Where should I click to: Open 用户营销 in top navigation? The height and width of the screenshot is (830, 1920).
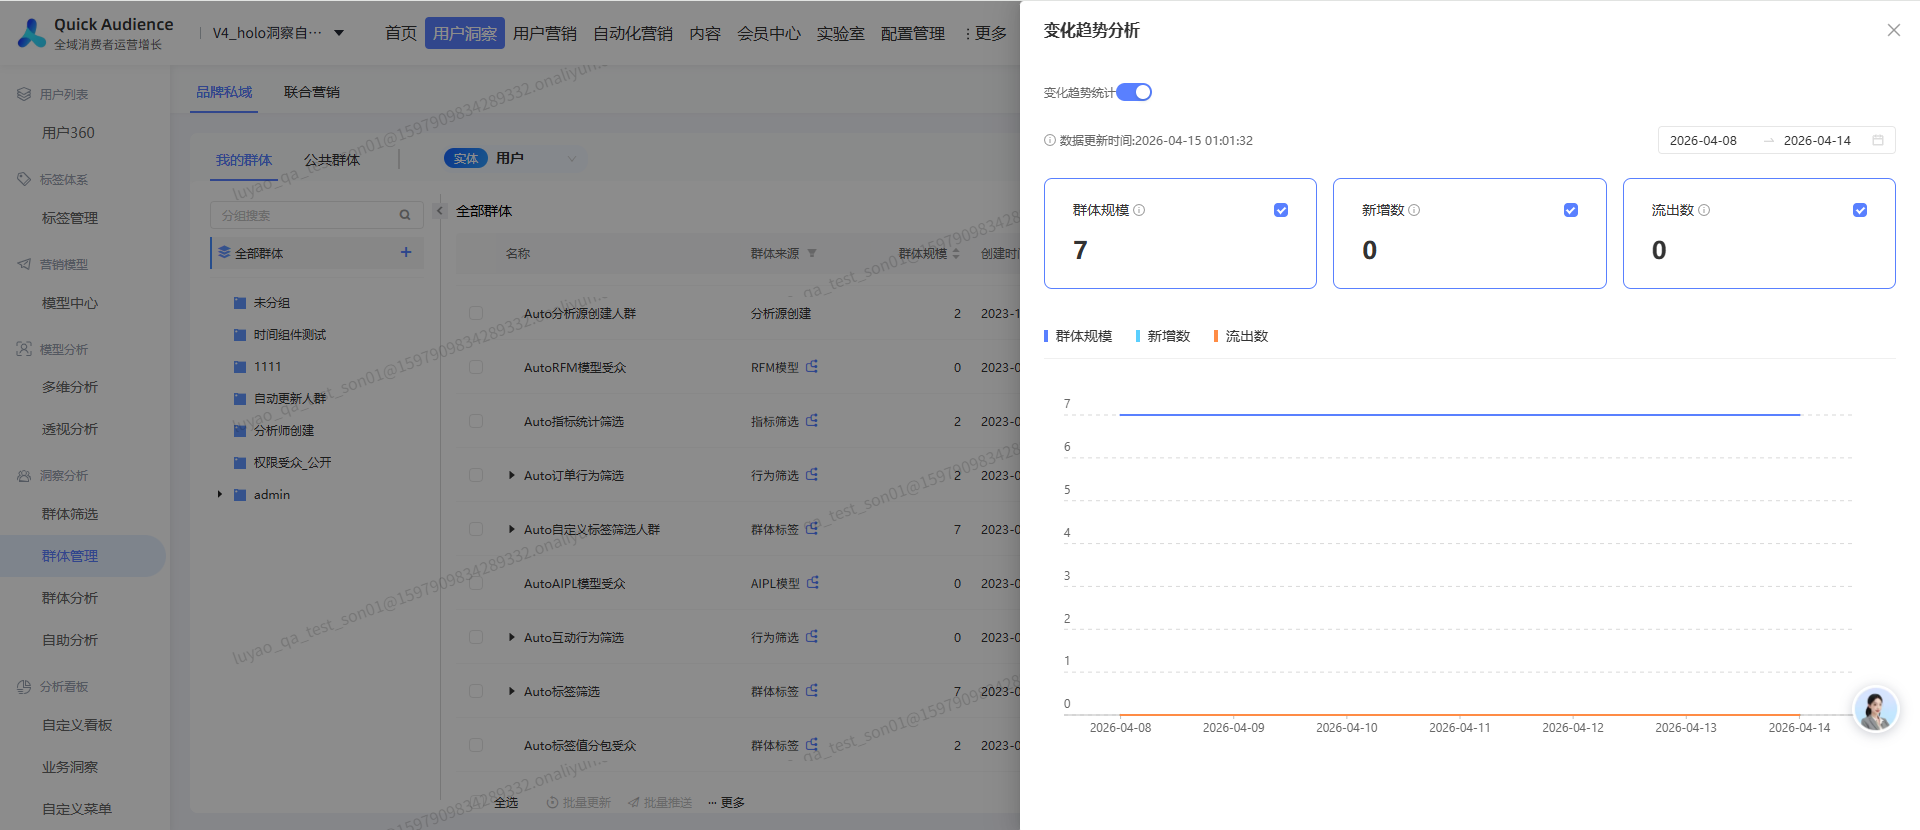point(545,33)
